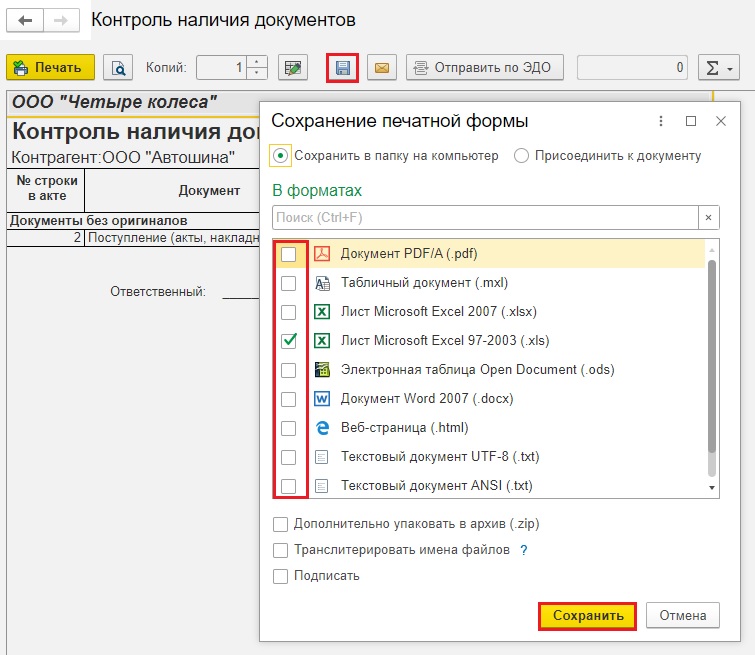Viewport: 755px width, 655px height.
Task: Open print preview with magnifier icon
Action: 118,68
